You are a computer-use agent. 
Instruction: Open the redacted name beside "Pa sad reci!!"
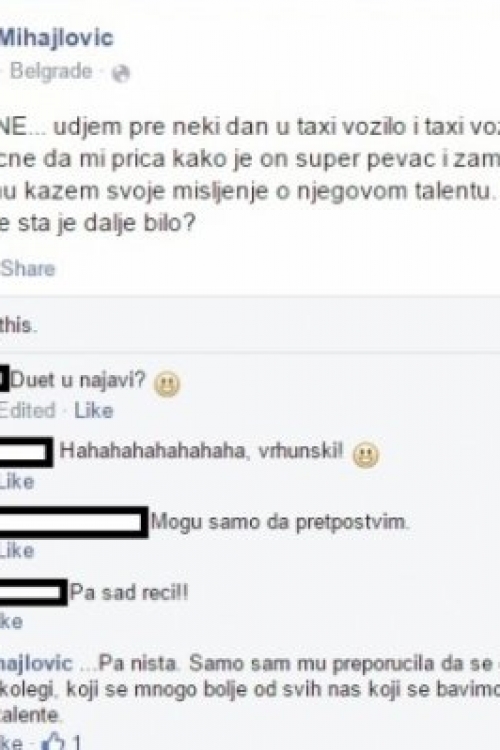[33, 593]
